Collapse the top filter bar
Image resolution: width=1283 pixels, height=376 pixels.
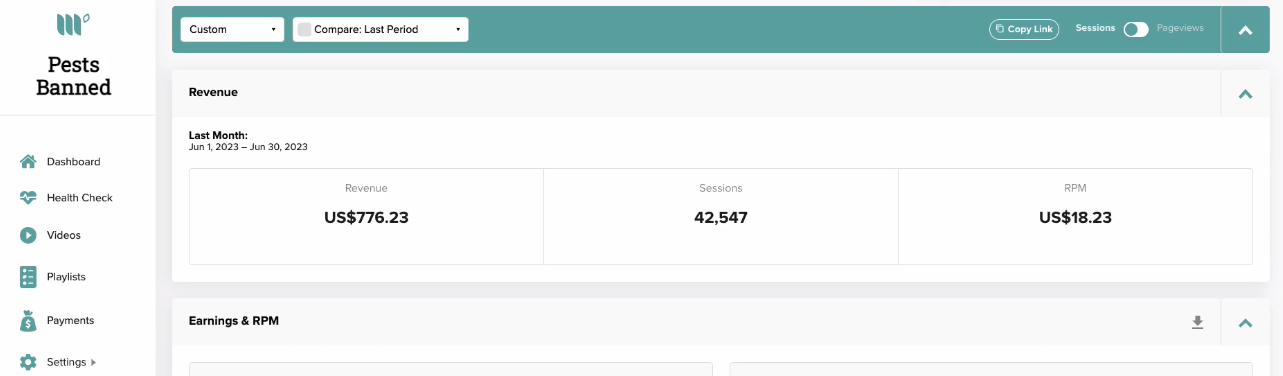pos(1245,29)
